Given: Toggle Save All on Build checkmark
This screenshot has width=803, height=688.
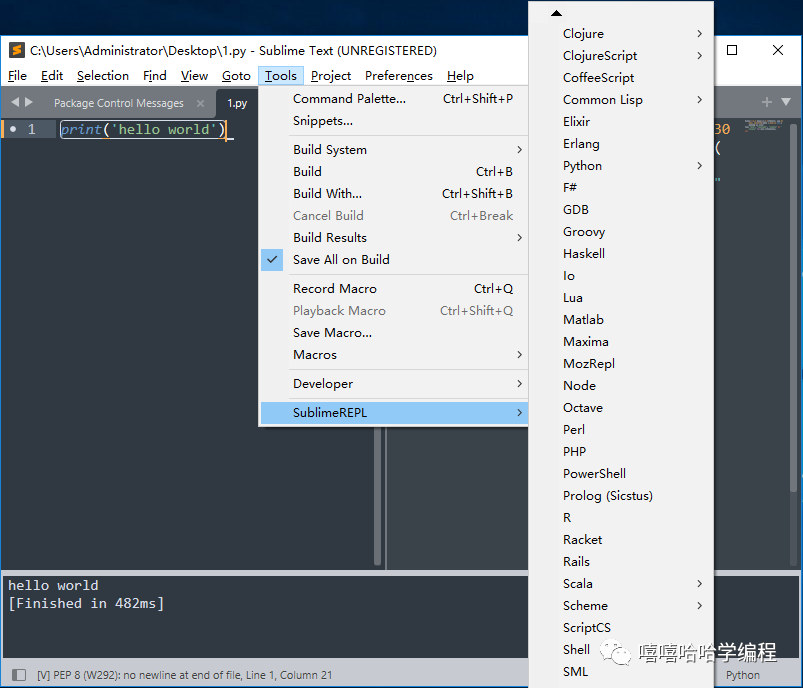Looking at the screenshot, I should pyautogui.click(x=272, y=260).
